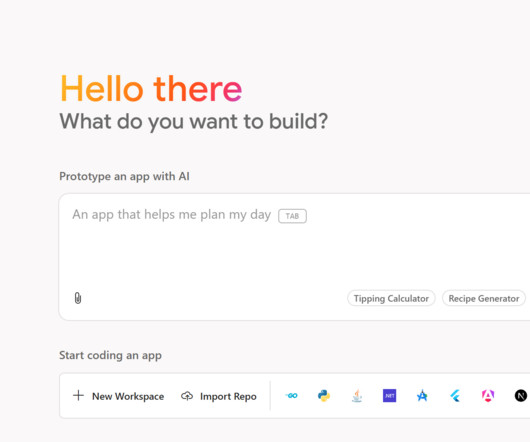Choose the Flutter template icon

pyautogui.click(x=455, y=395)
